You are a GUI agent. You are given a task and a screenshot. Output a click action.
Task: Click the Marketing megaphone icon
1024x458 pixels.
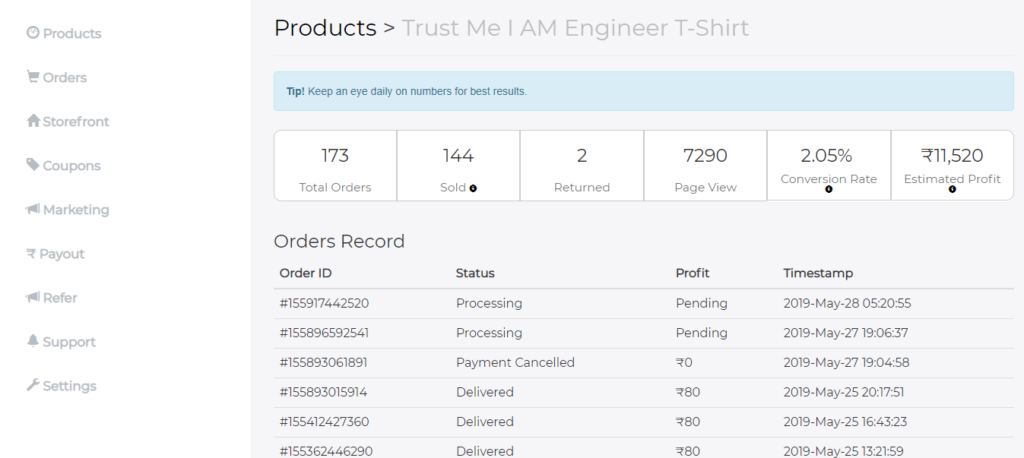click(33, 209)
